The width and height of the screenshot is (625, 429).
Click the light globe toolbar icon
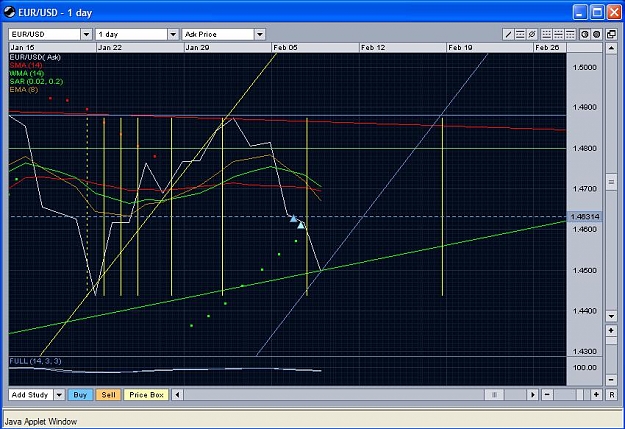click(585, 34)
